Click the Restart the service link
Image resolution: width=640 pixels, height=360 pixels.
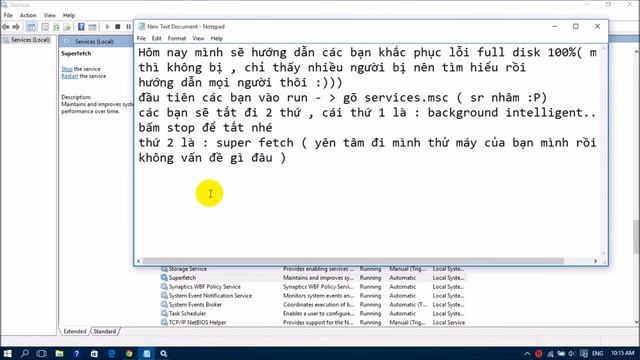click(69, 76)
